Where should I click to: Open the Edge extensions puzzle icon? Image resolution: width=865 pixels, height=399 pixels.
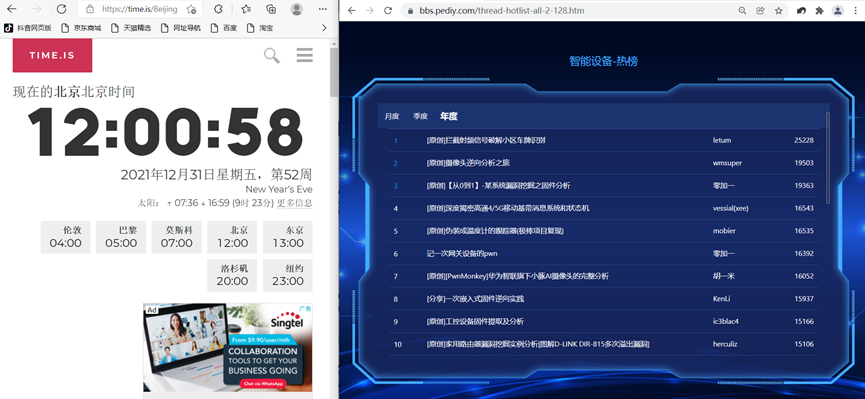(218, 9)
